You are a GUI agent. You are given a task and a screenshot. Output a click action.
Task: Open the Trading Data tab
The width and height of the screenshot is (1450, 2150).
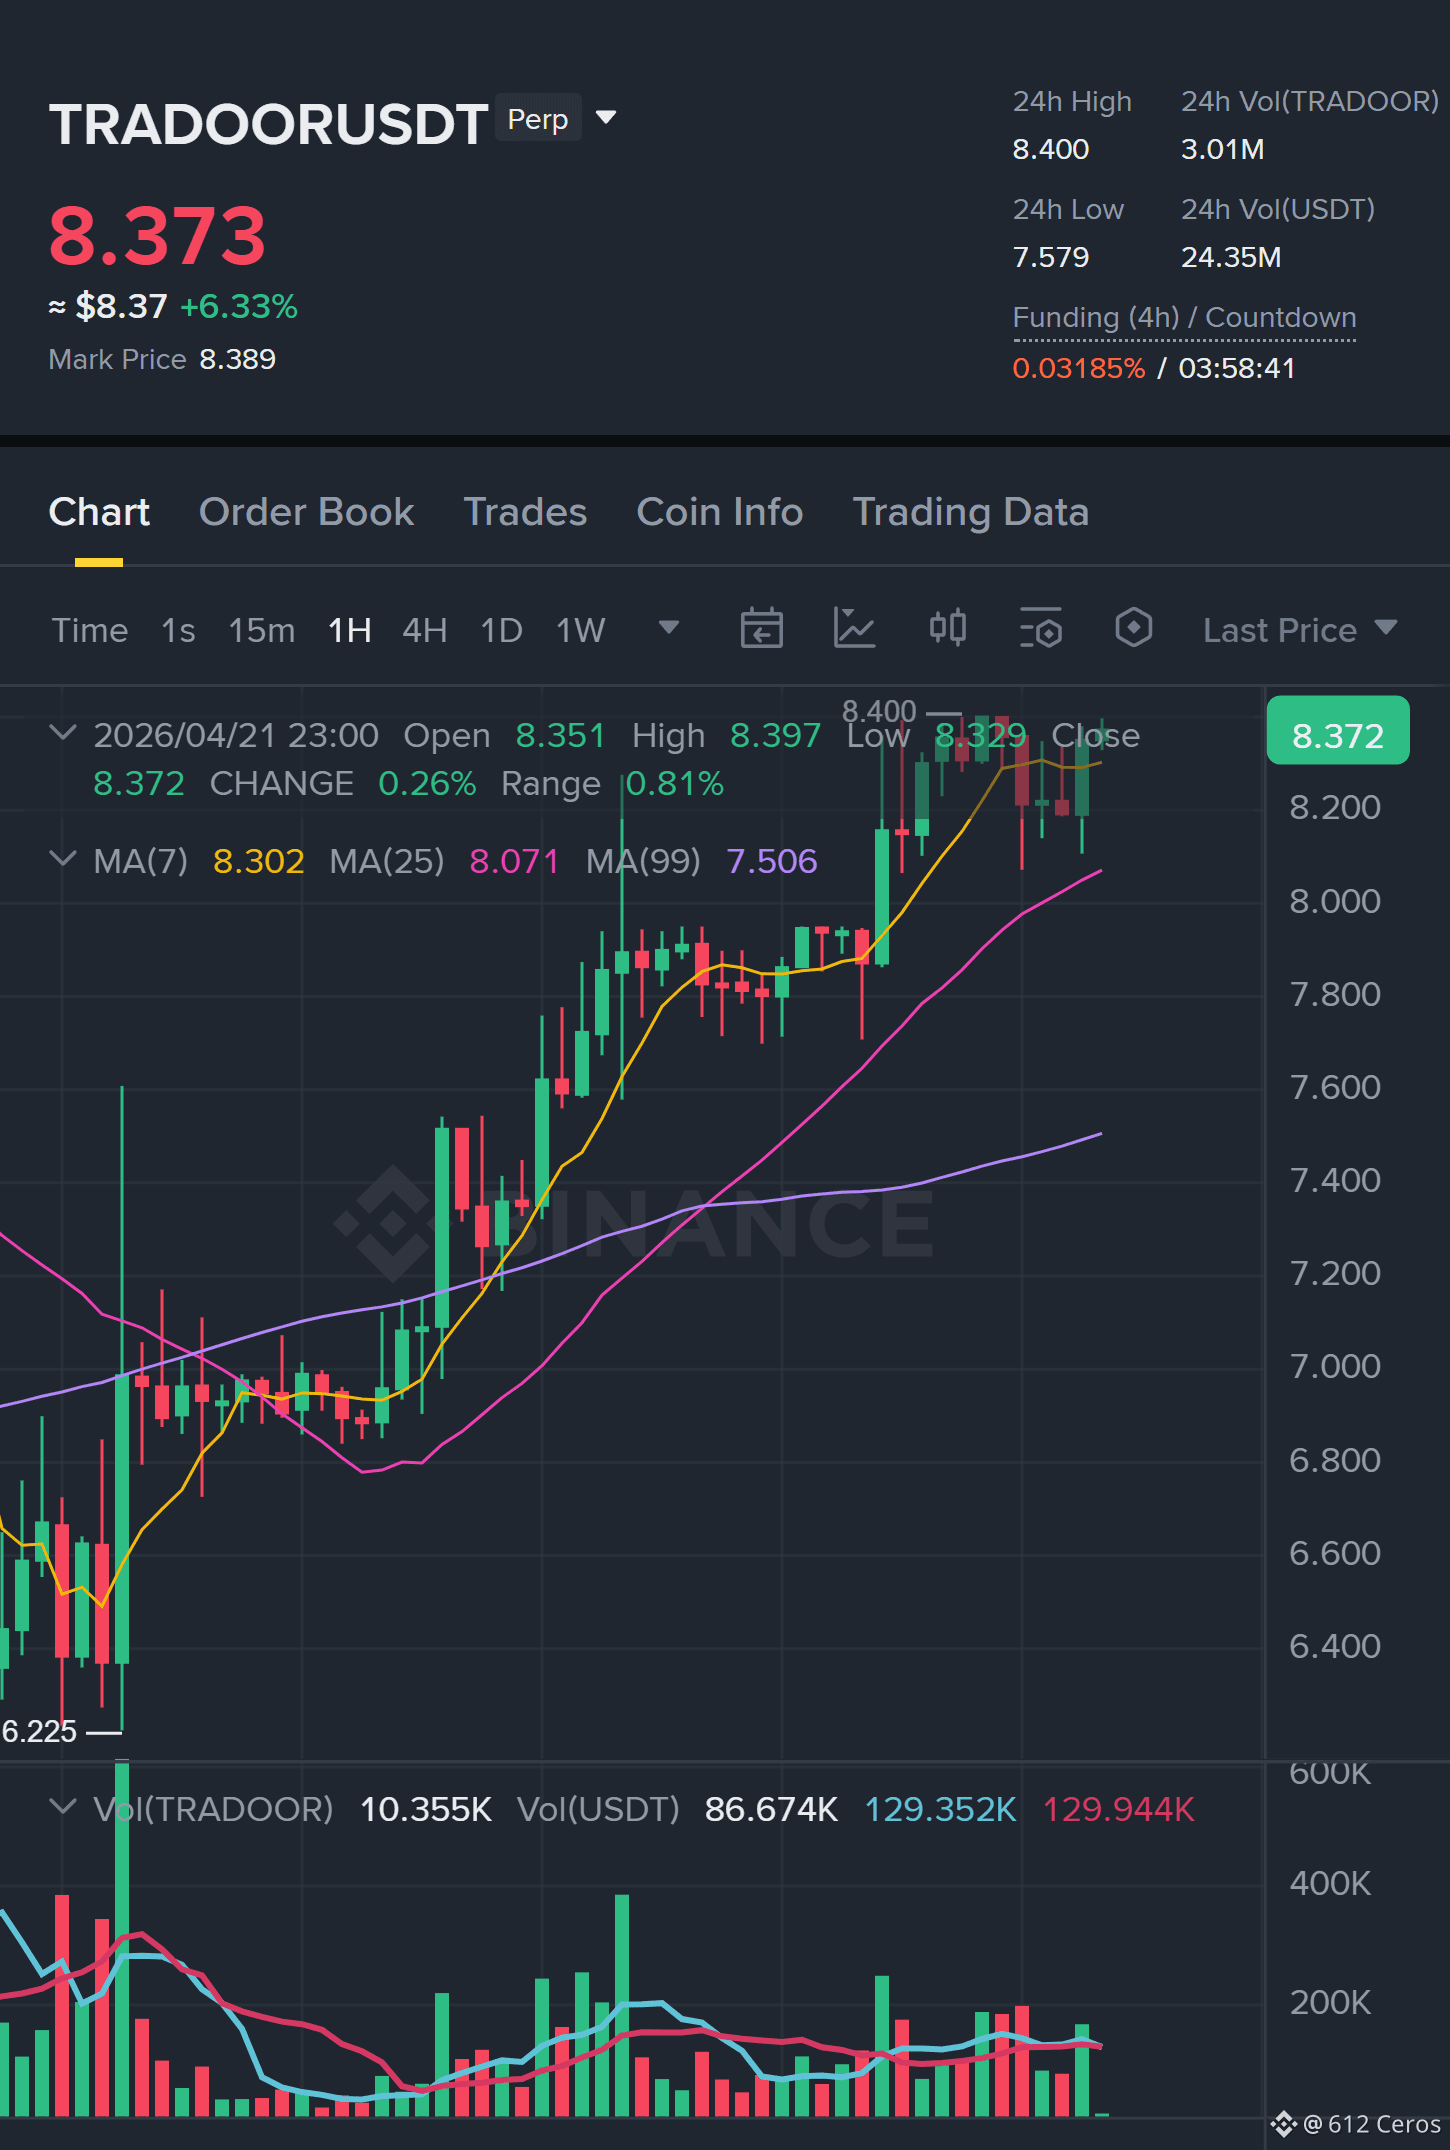click(970, 512)
